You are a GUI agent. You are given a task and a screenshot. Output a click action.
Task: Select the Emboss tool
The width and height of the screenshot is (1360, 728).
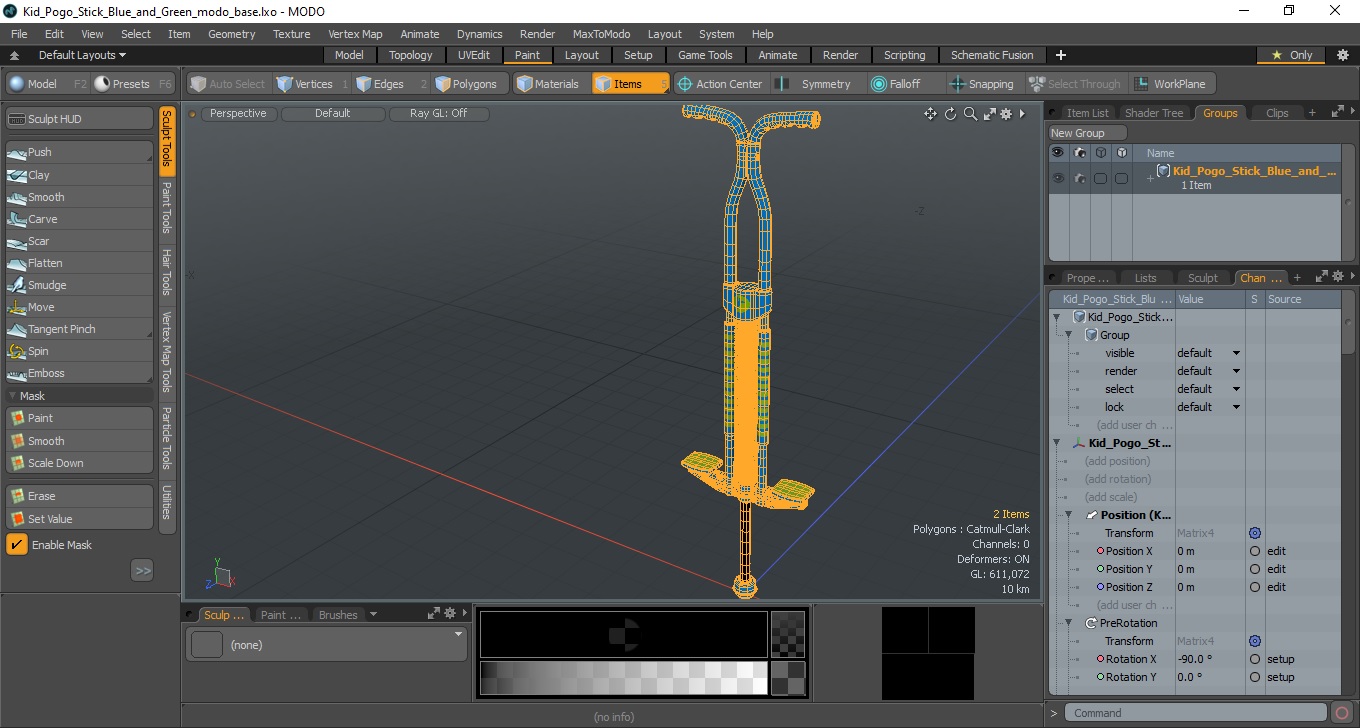click(x=80, y=373)
